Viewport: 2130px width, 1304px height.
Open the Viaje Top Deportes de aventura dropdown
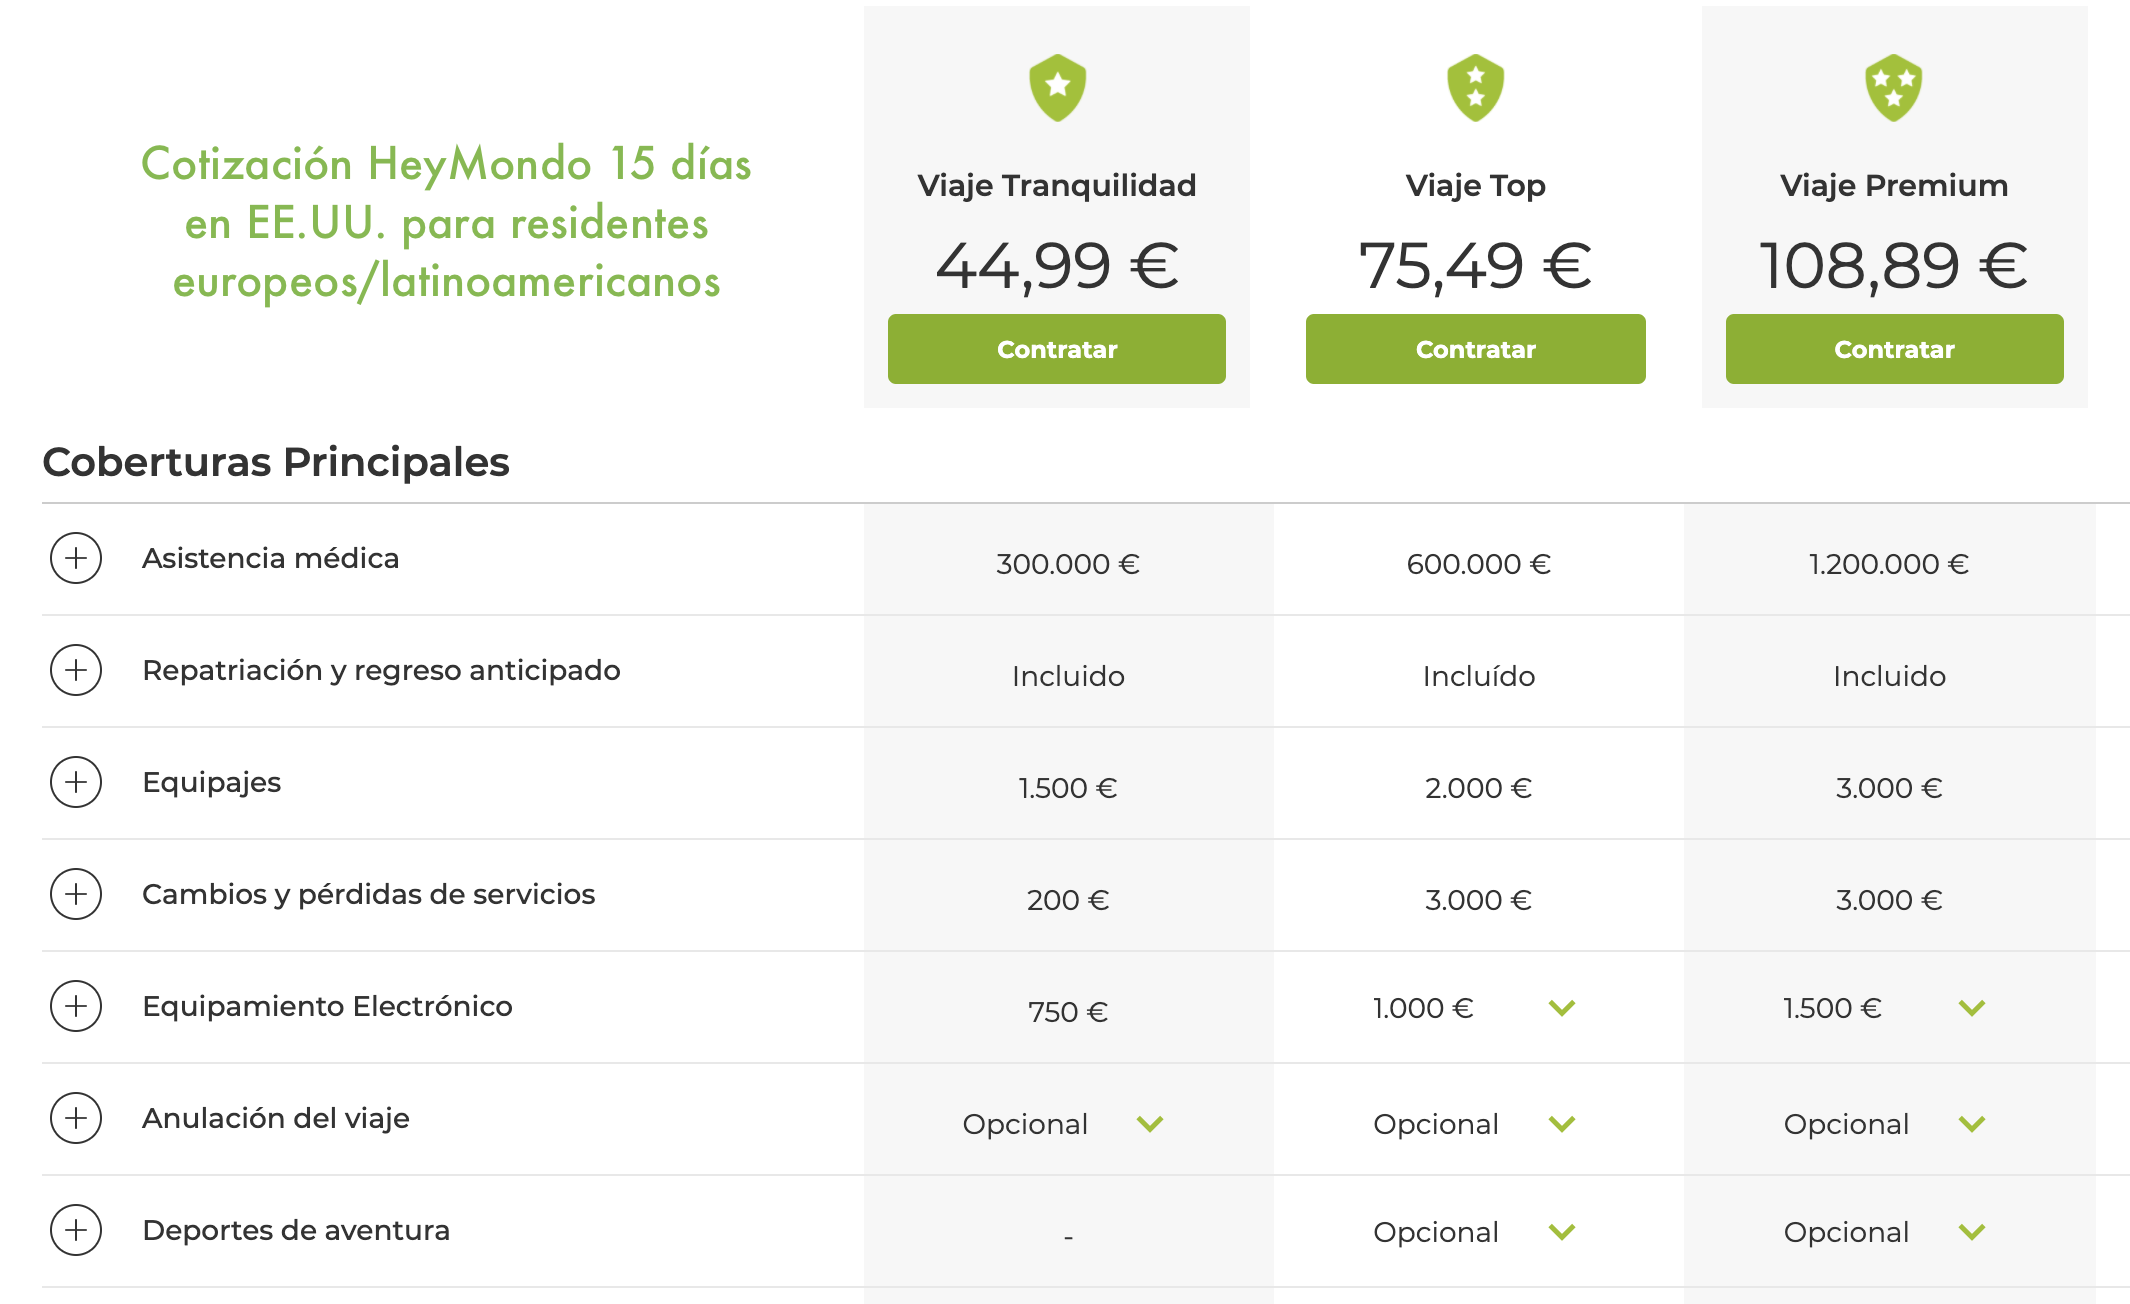(1562, 1232)
